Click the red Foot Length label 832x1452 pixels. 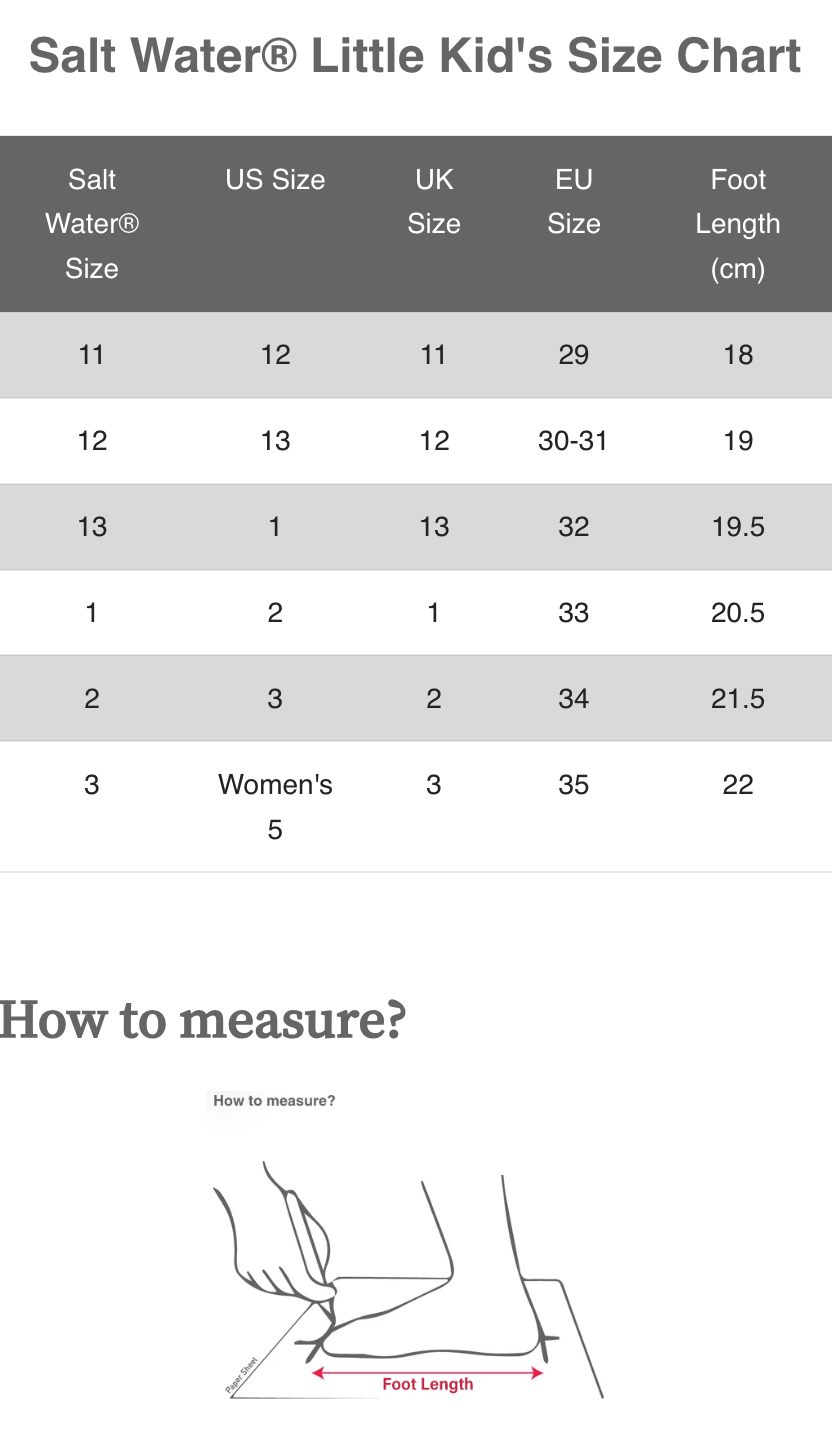(x=428, y=1385)
